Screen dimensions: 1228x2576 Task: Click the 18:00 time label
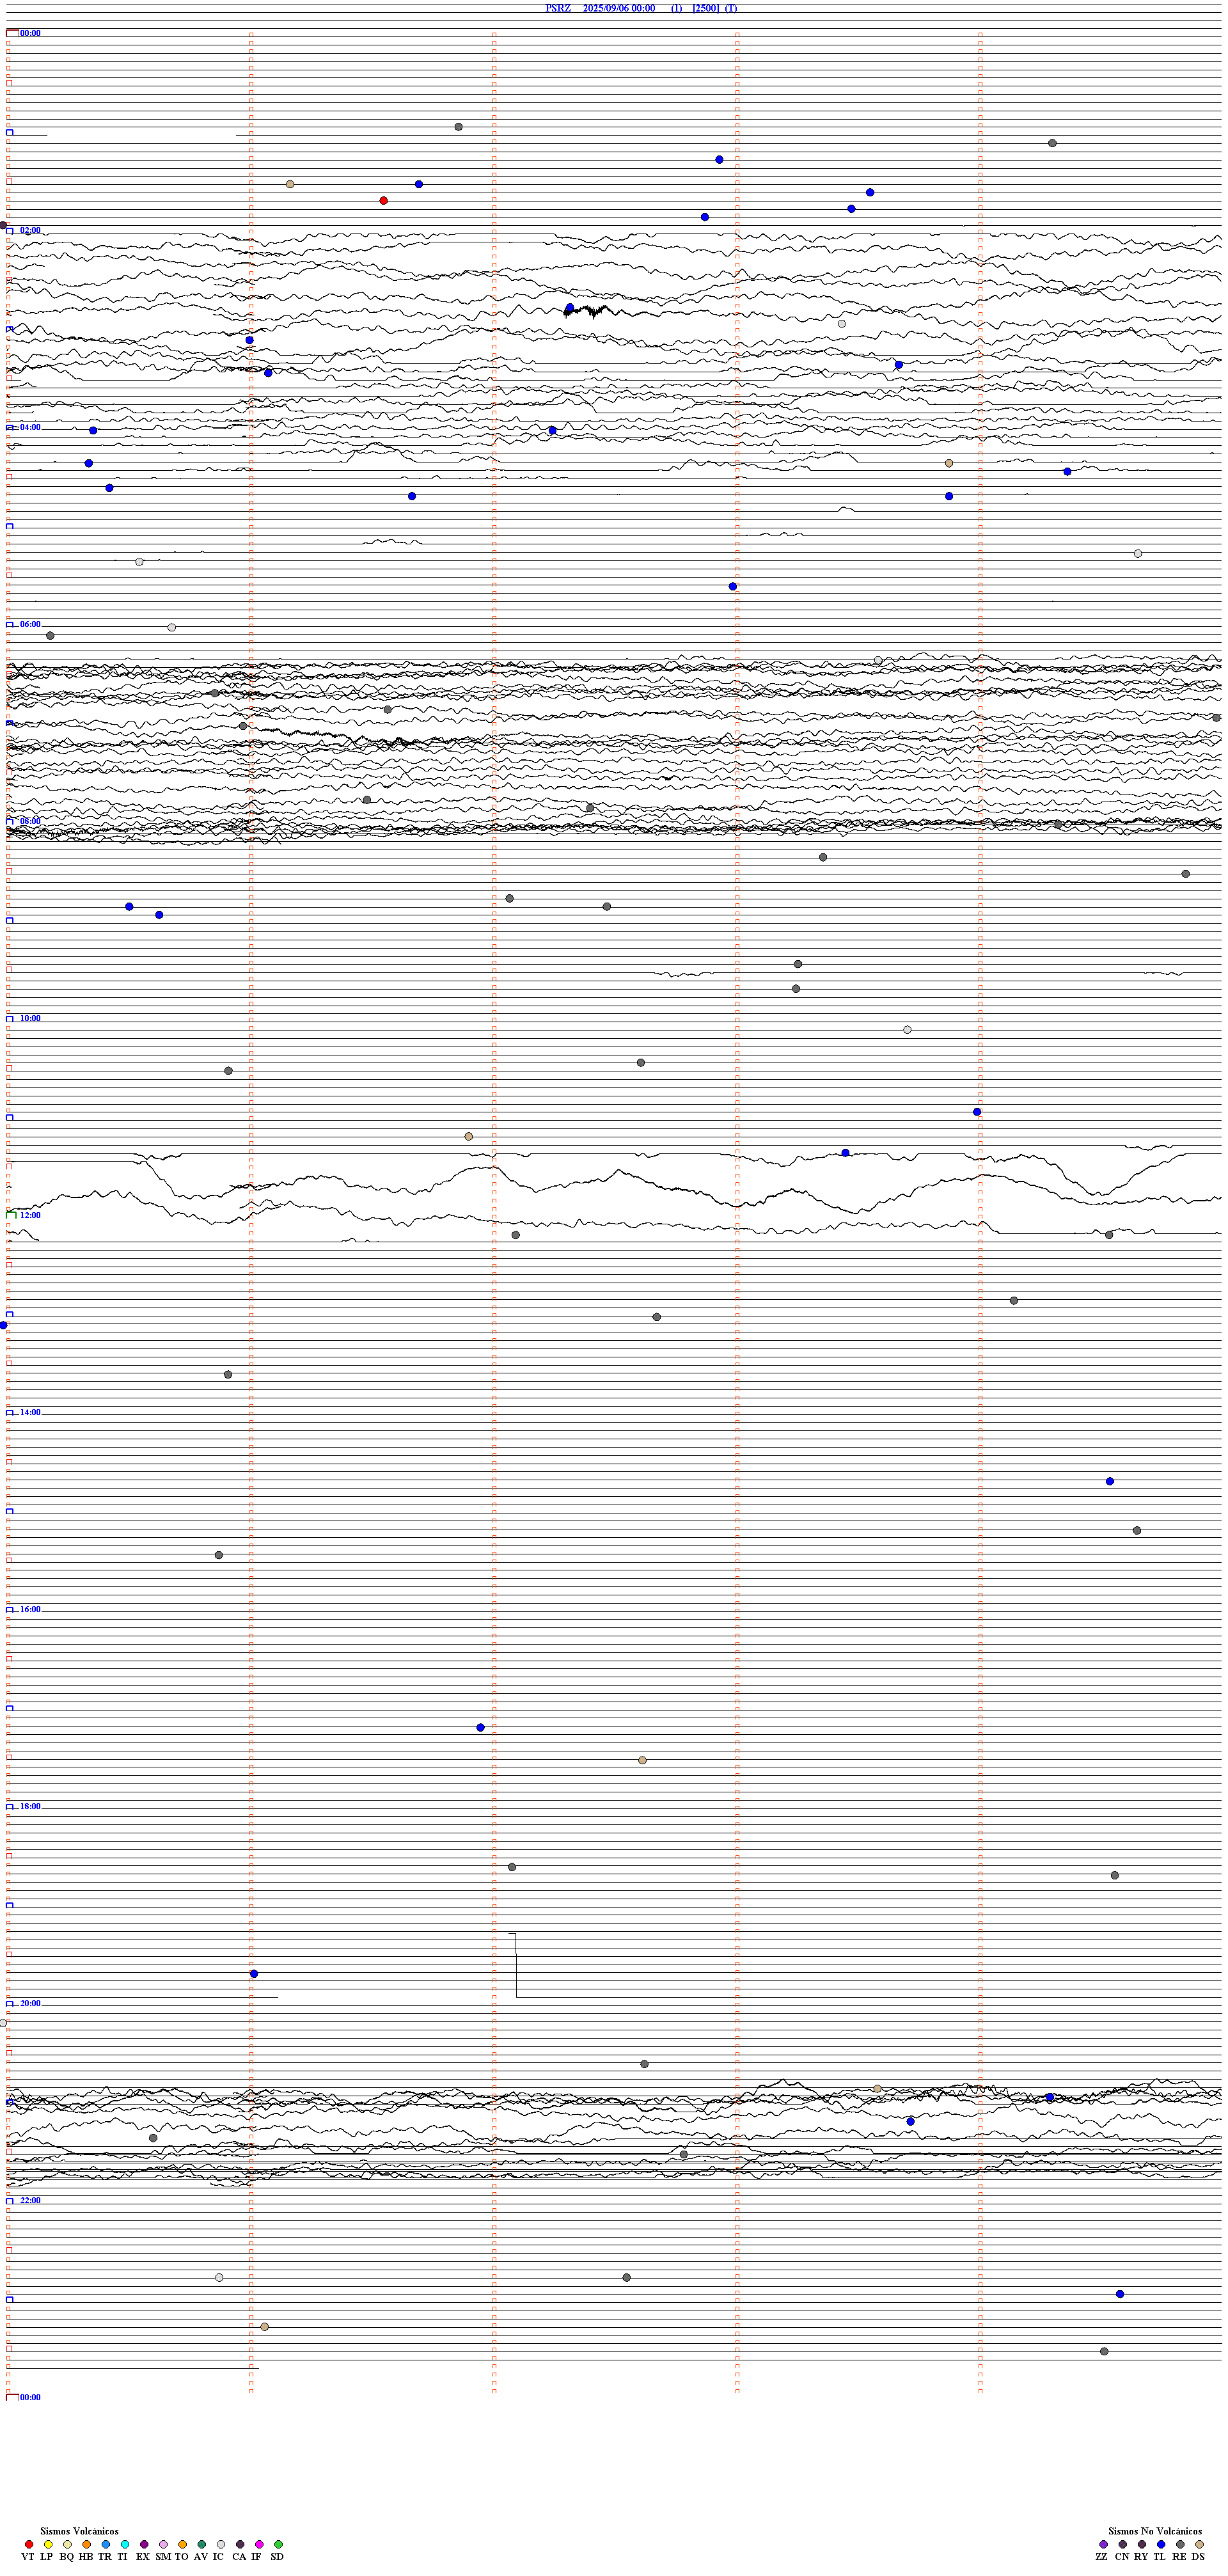pyautogui.click(x=30, y=1806)
